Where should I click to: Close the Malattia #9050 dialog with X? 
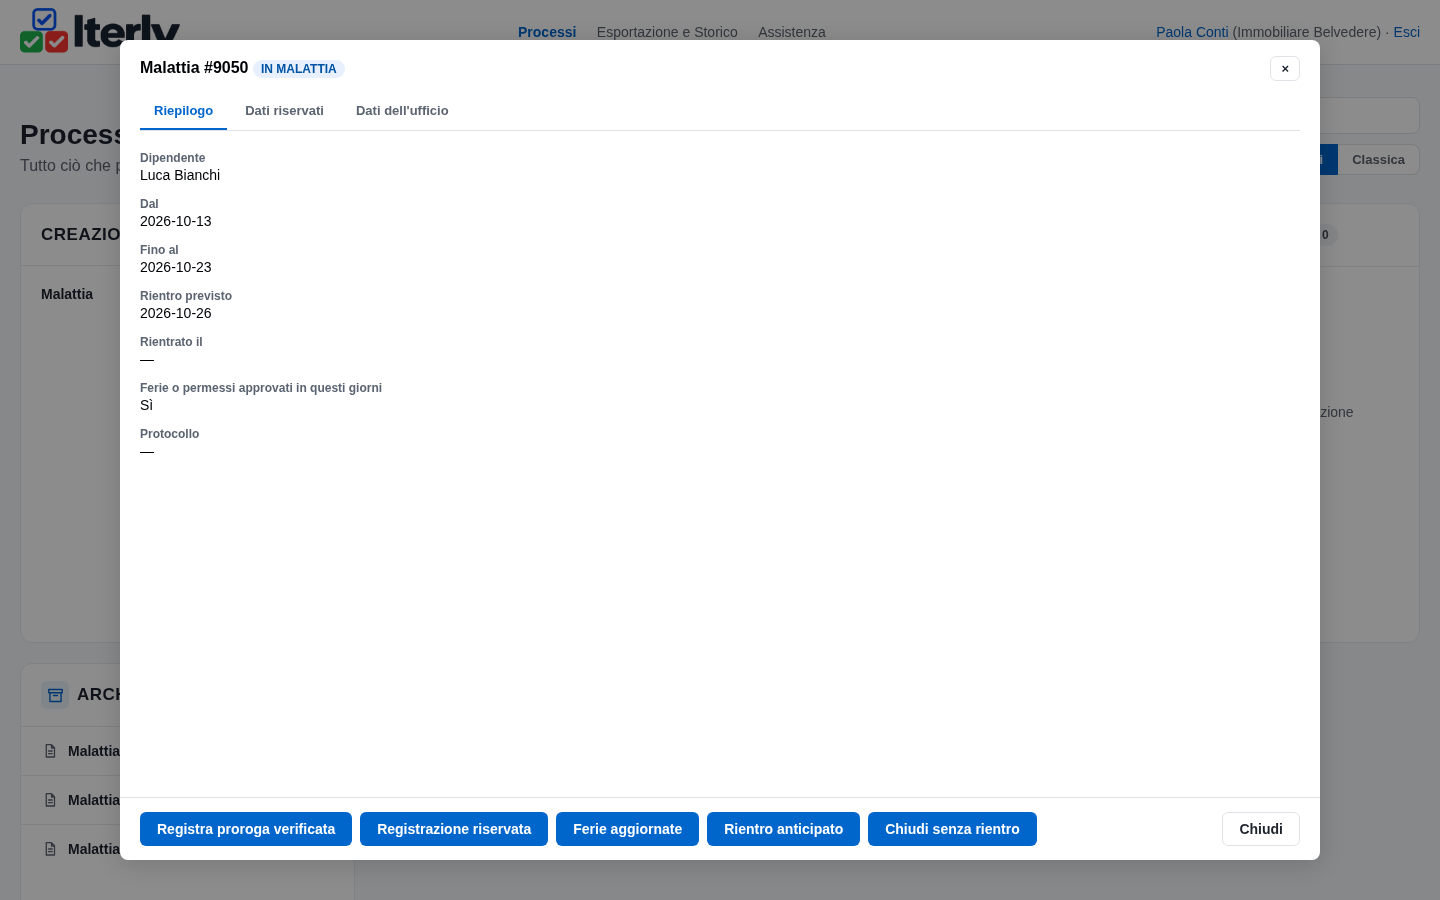coord(1285,68)
